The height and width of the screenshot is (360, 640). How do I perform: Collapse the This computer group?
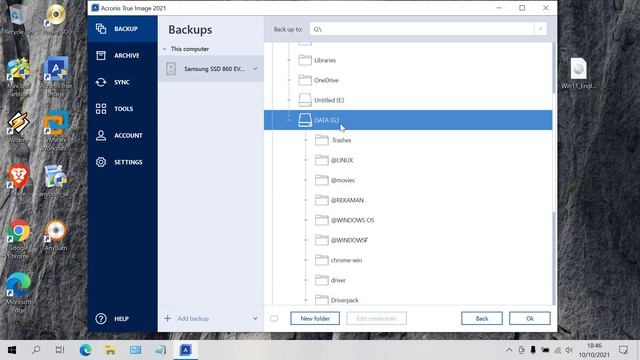(x=164, y=49)
